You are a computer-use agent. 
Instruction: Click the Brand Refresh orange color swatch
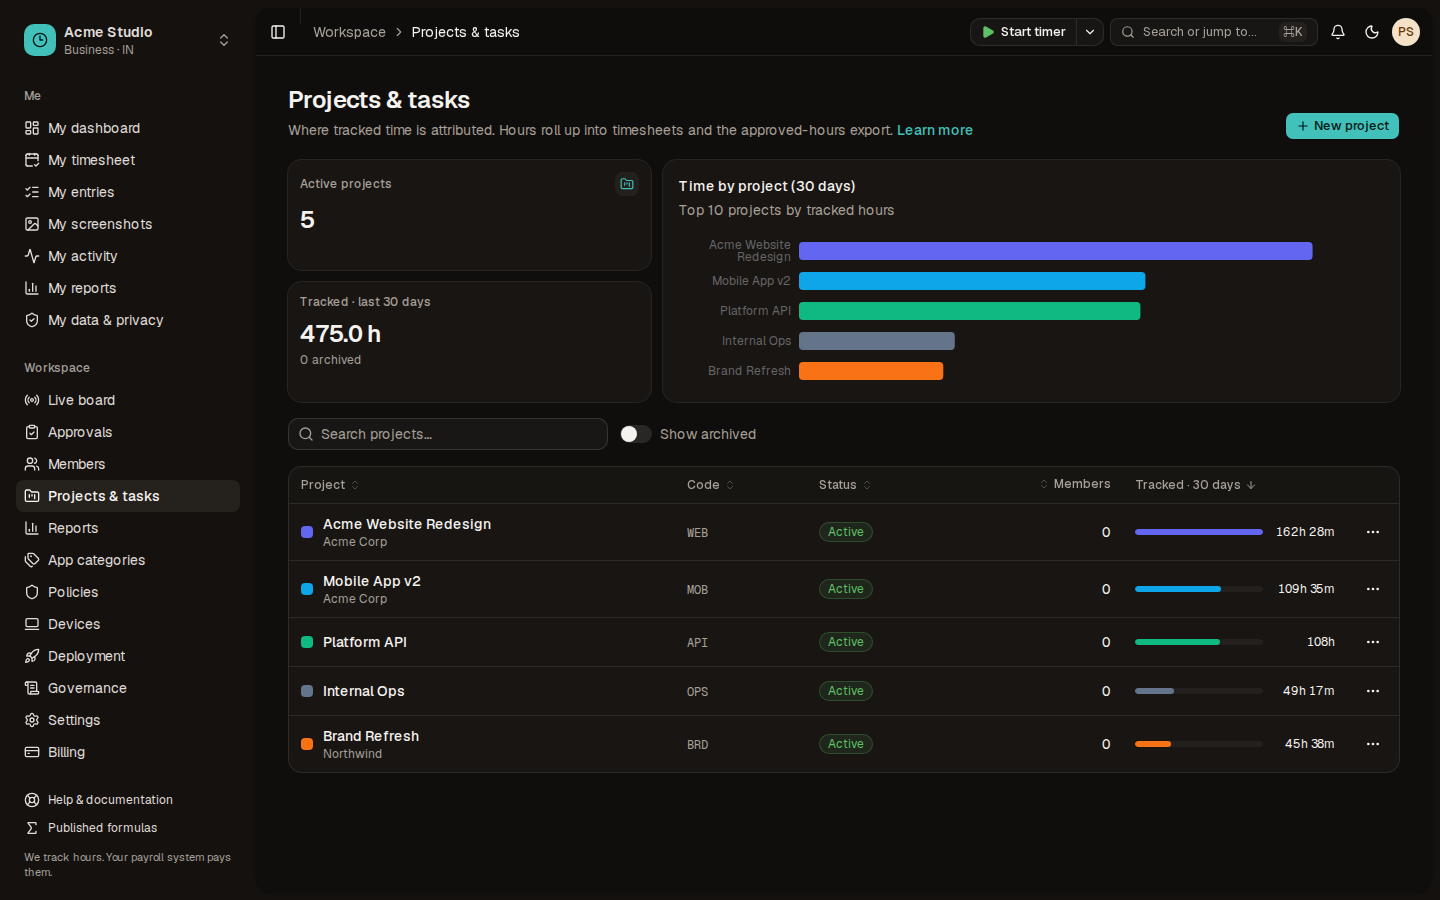click(307, 744)
